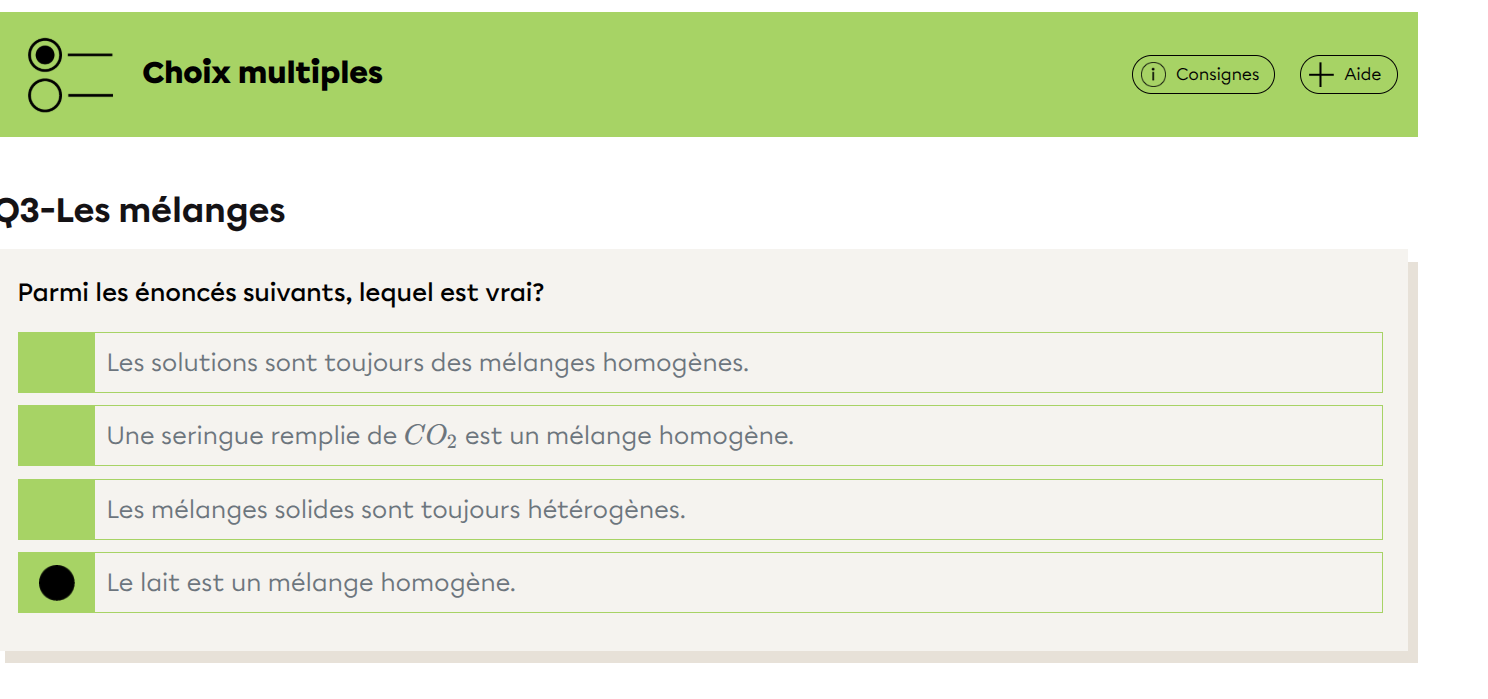Open the Aide help button
The image size is (1488, 699).
(1348, 75)
